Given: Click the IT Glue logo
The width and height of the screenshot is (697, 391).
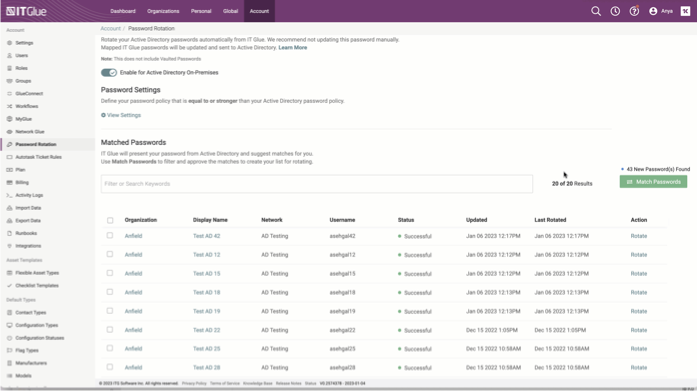Looking at the screenshot, I should pyautogui.click(x=26, y=11).
